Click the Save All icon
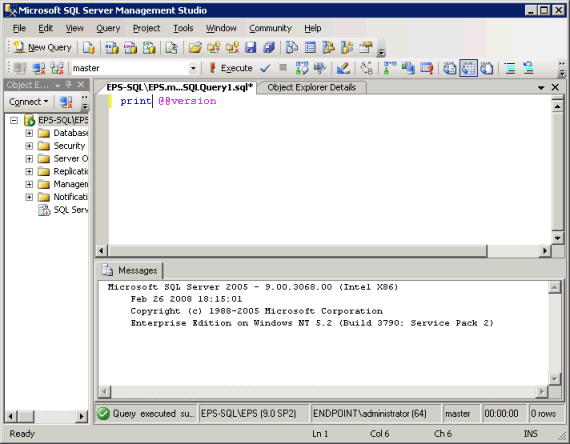Screen dimensions: 570x444 (x=269, y=47)
